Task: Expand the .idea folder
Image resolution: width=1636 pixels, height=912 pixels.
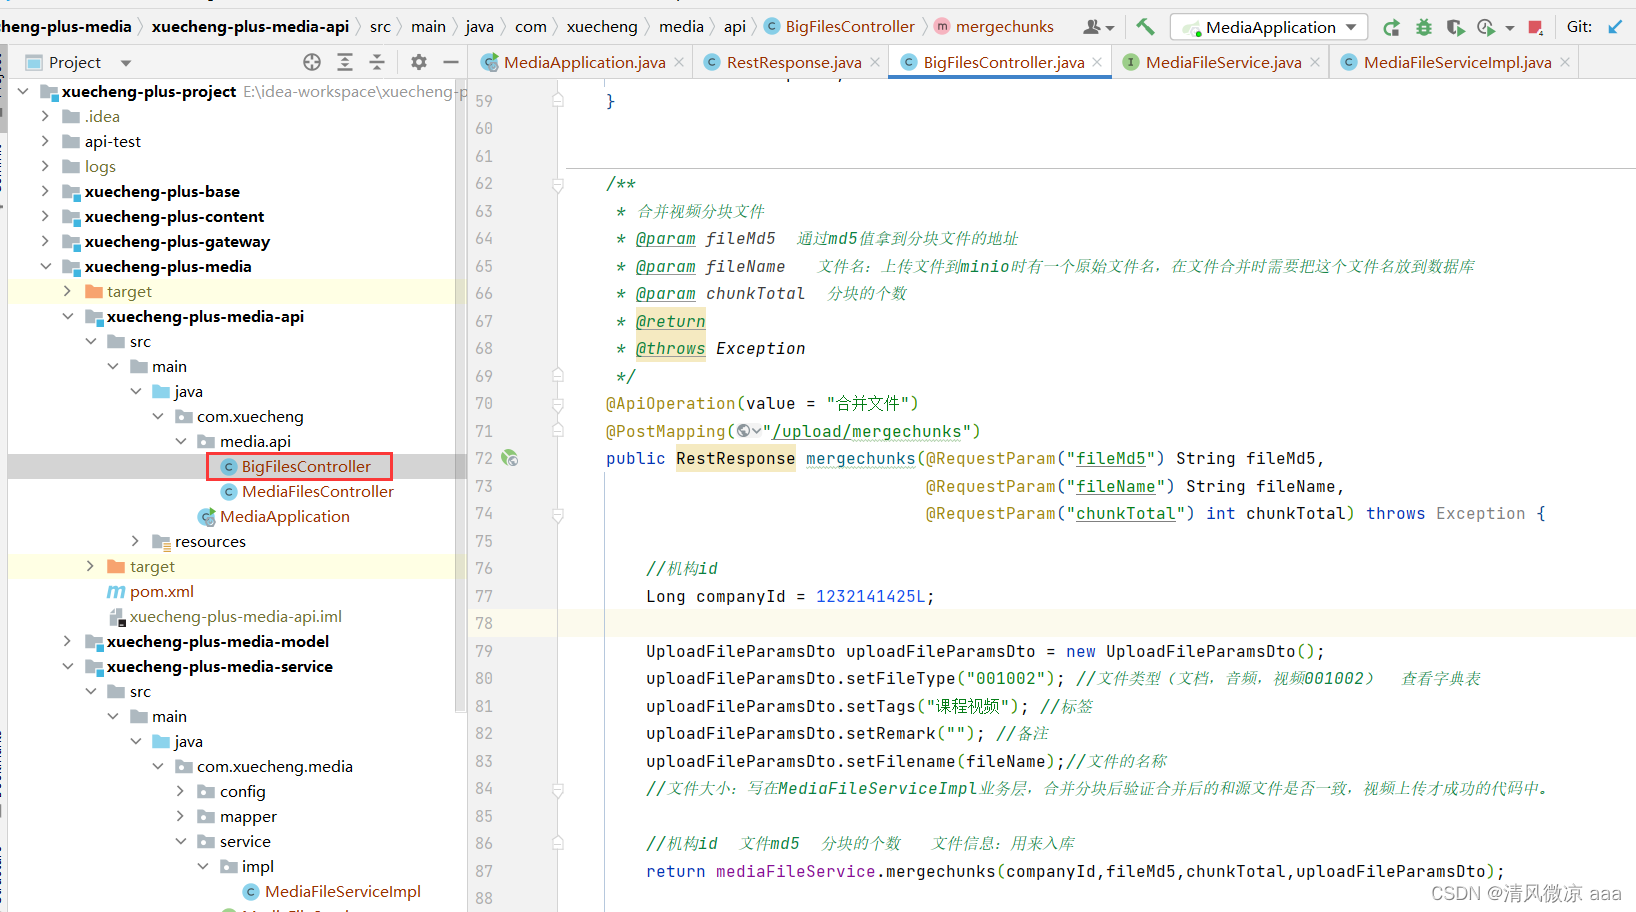Action: [x=45, y=116]
